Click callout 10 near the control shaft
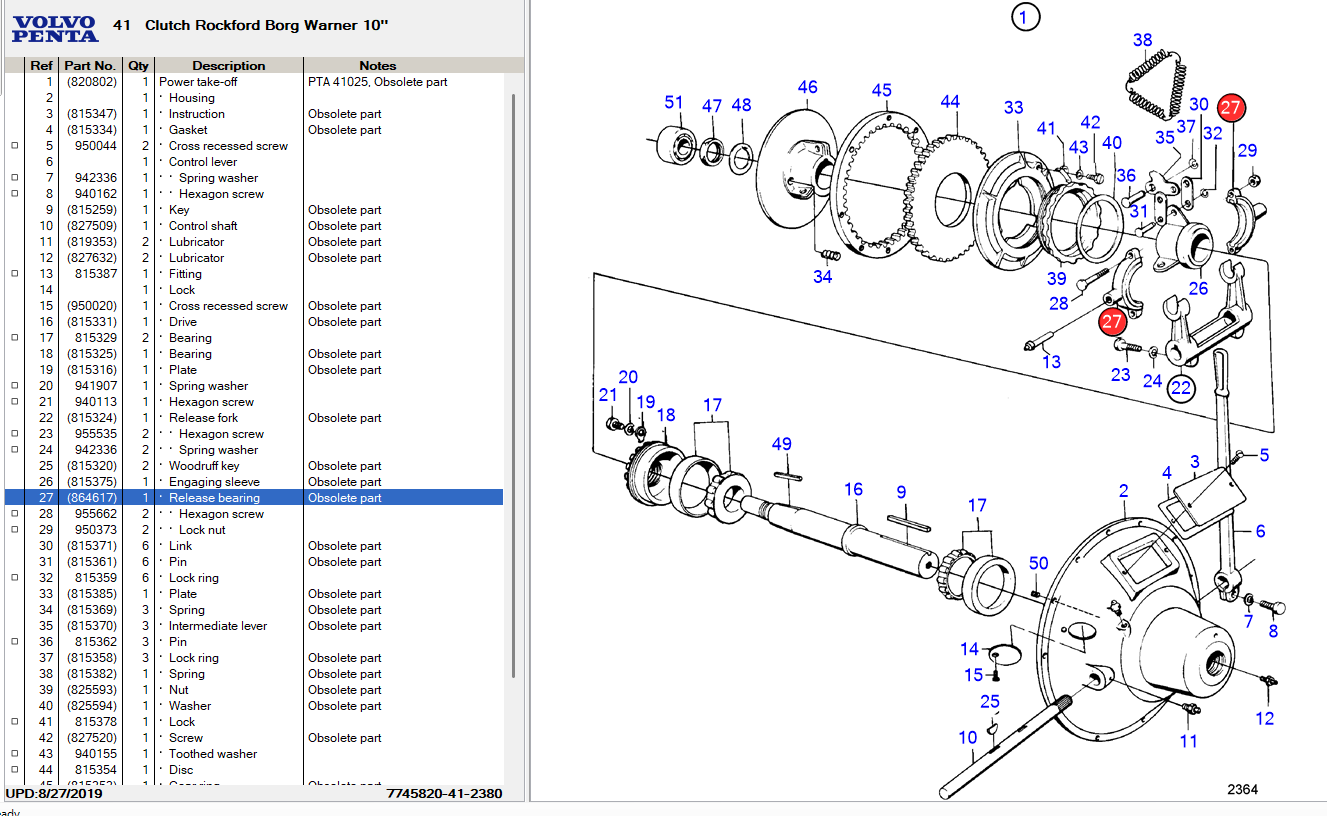Screen dimensions: 1327x816 (x=967, y=738)
